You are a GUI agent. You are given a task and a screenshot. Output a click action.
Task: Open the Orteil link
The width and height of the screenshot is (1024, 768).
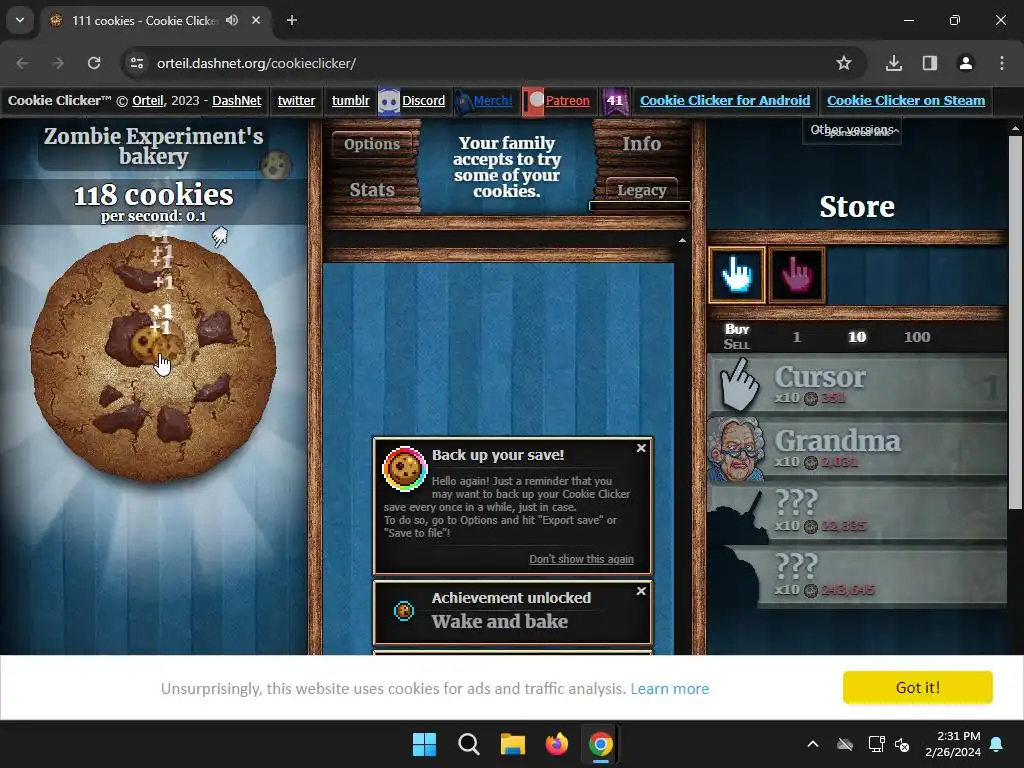148,101
